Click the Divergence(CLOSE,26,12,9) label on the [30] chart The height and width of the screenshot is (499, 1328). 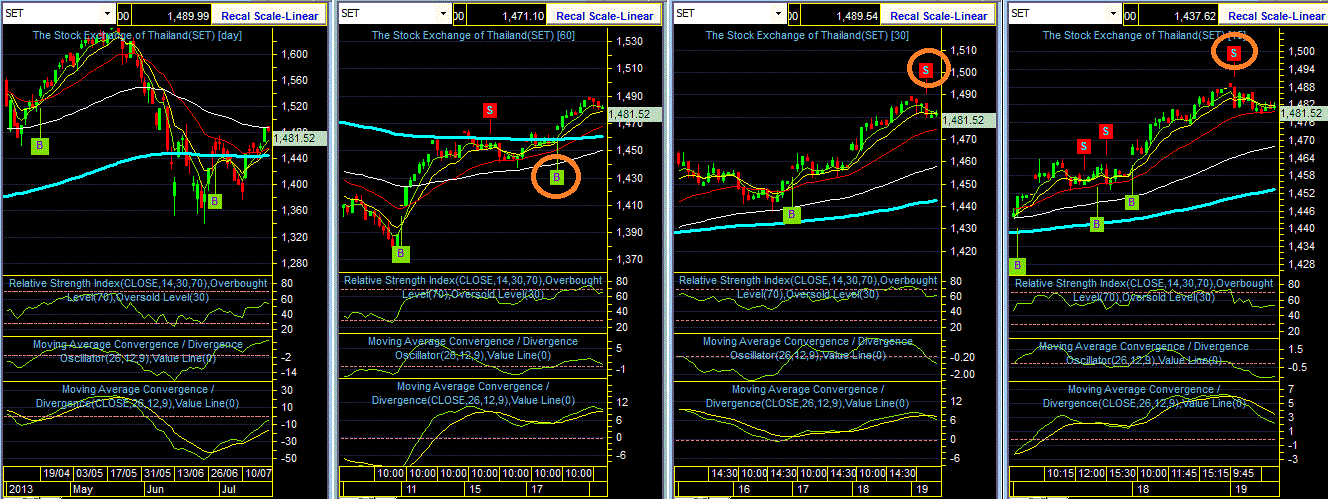click(x=808, y=396)
